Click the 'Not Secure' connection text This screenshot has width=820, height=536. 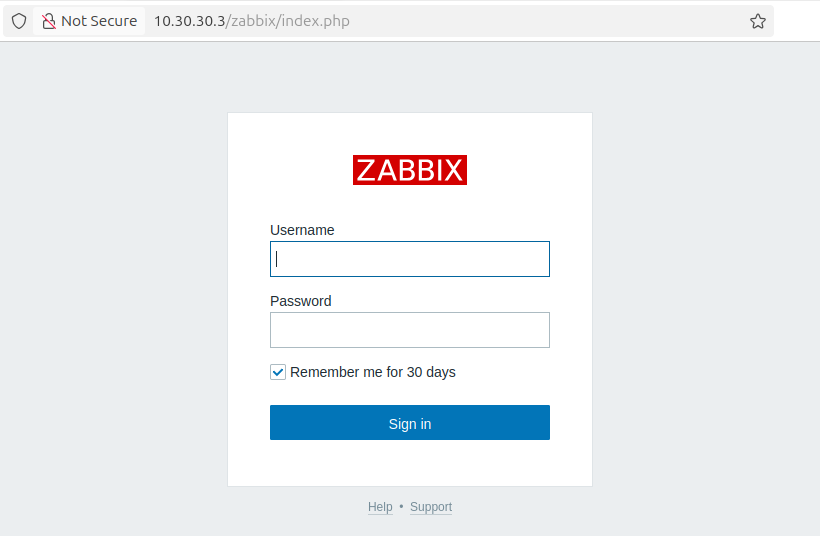pos(99,21)
